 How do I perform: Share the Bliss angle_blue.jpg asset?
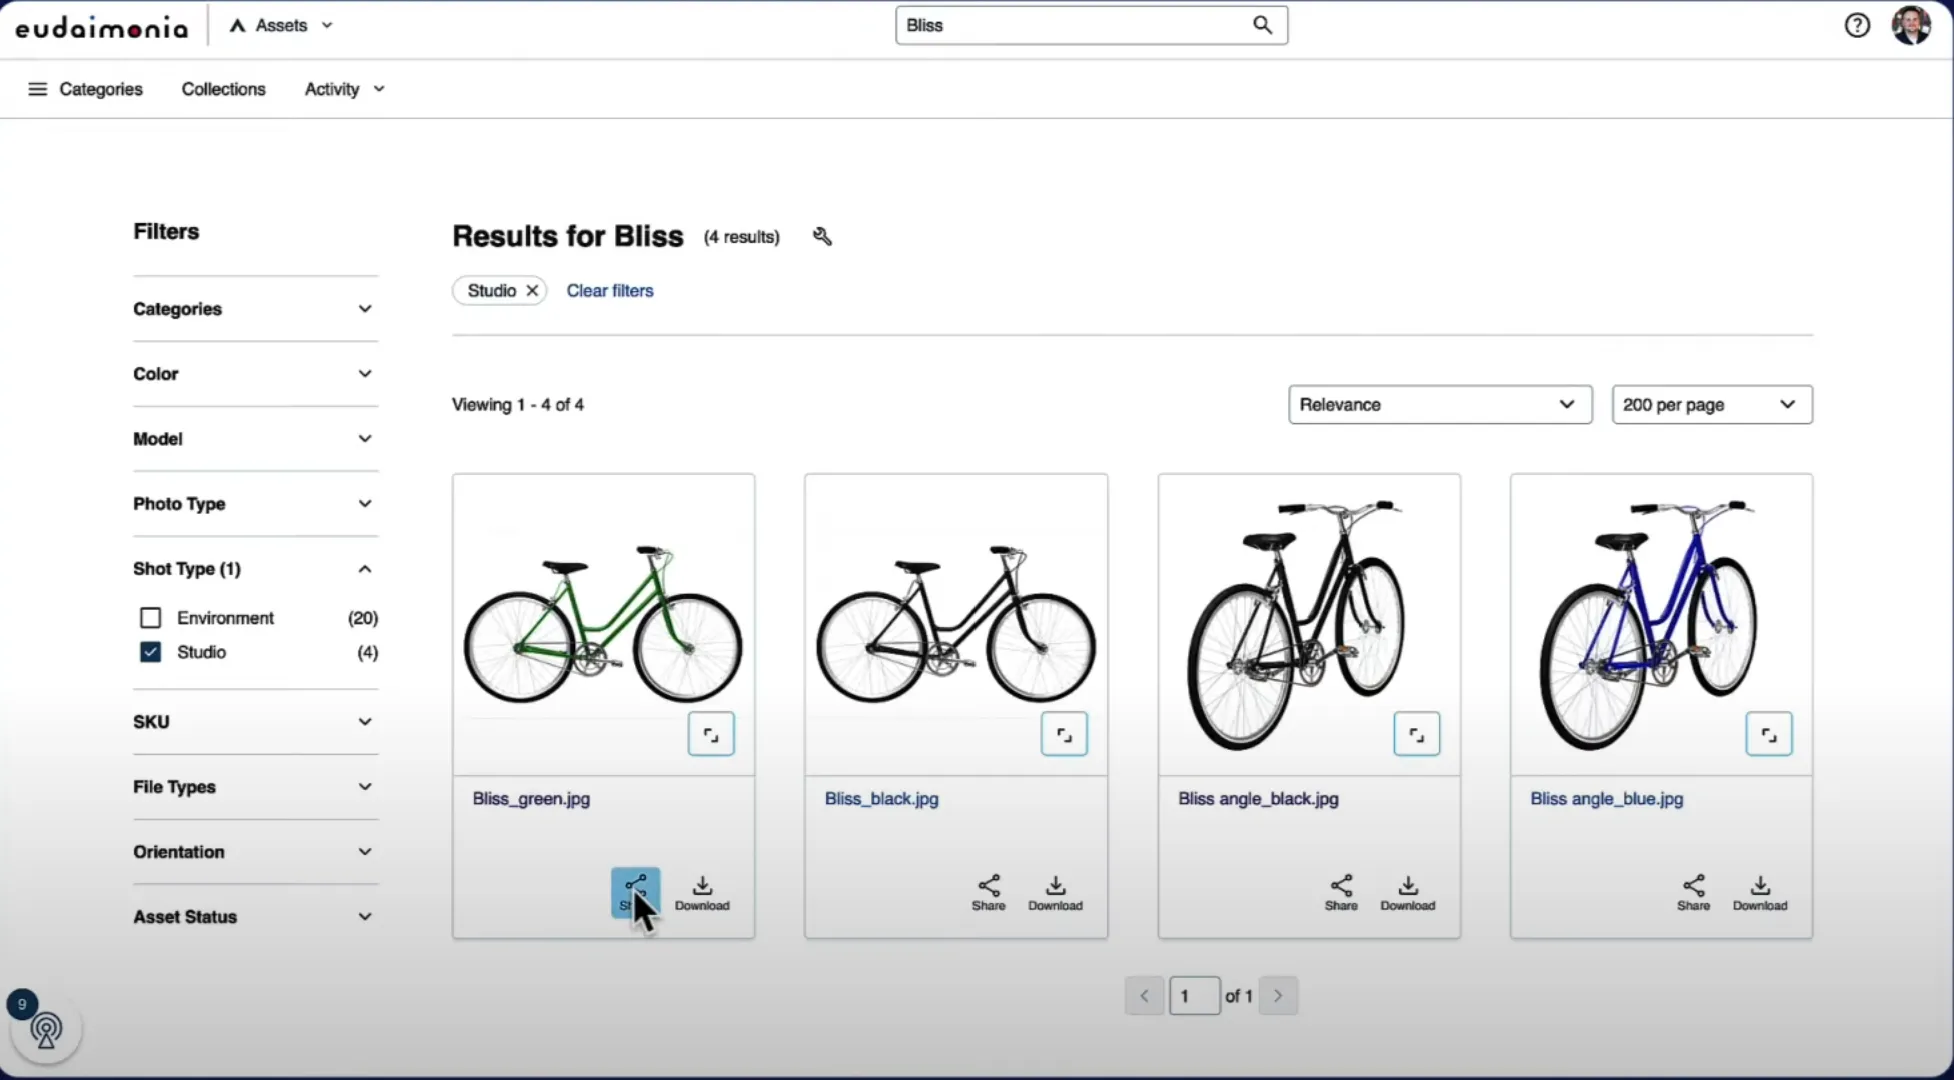pyautogui.click(x=1693, y=893)
